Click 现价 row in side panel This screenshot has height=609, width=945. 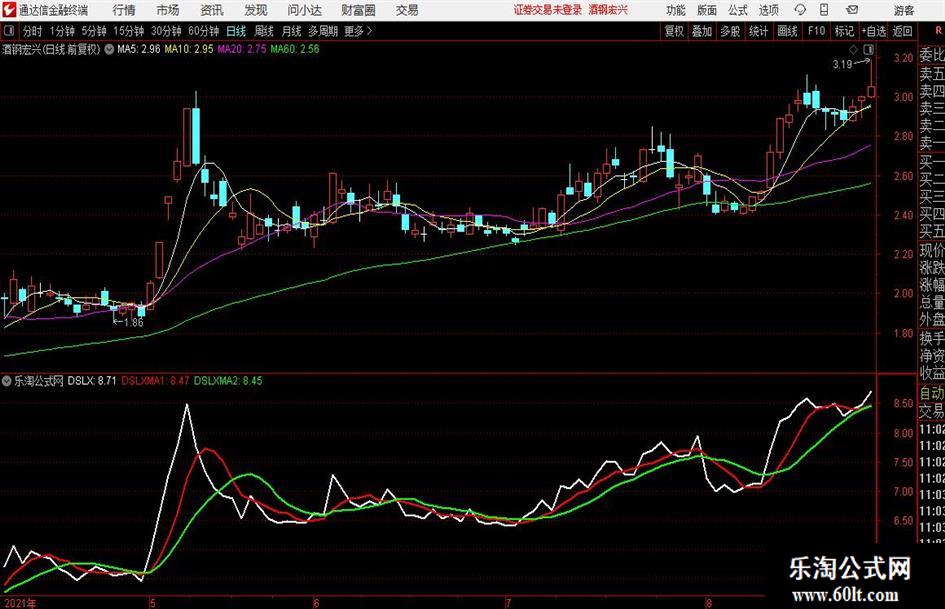click(x=931, y=249)
